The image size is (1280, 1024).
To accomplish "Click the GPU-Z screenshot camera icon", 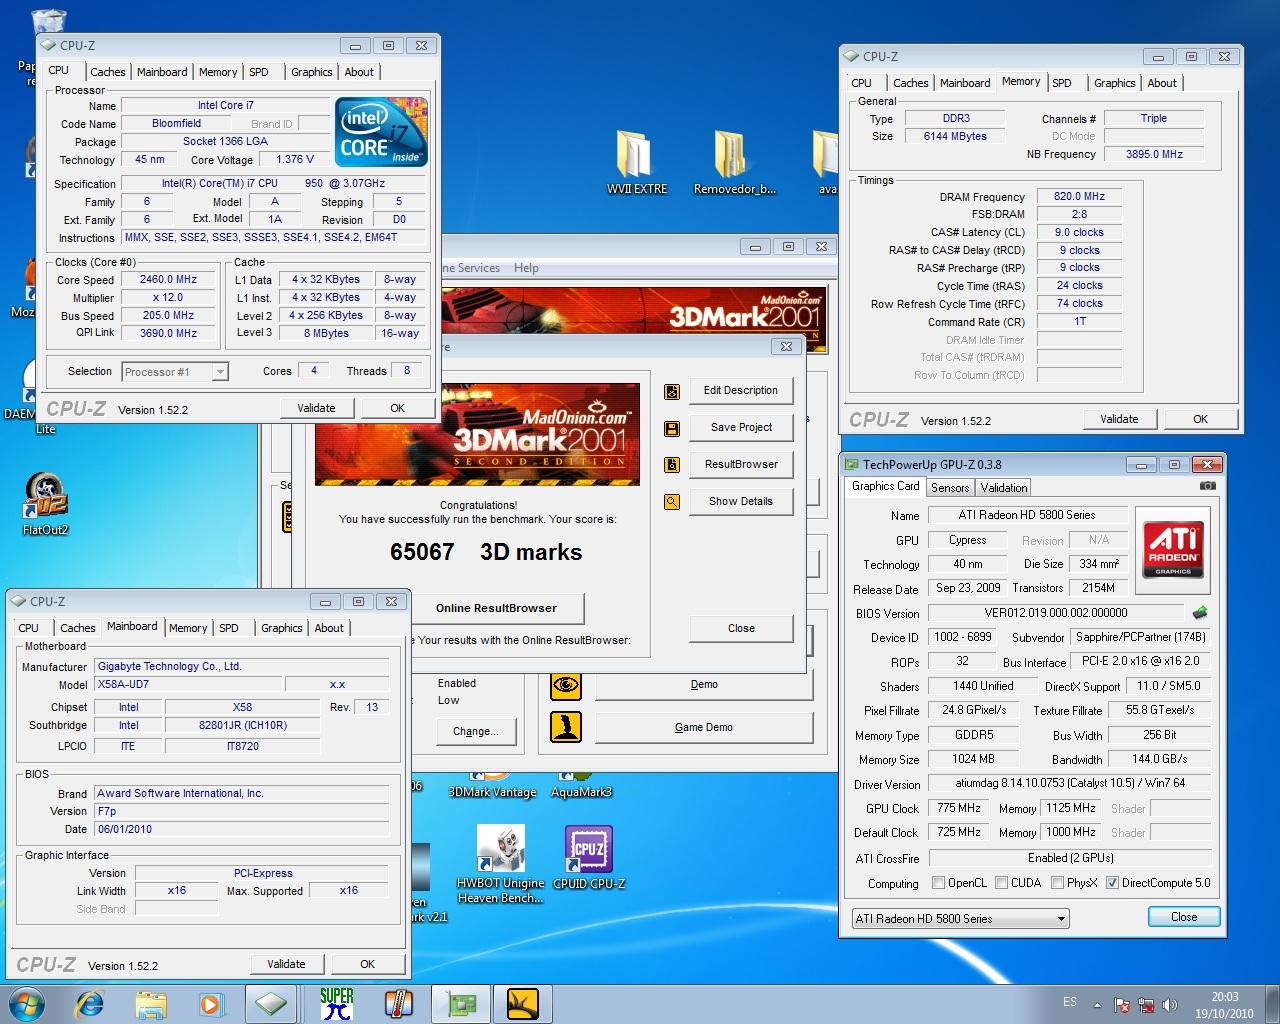I will pos(1208,486).
